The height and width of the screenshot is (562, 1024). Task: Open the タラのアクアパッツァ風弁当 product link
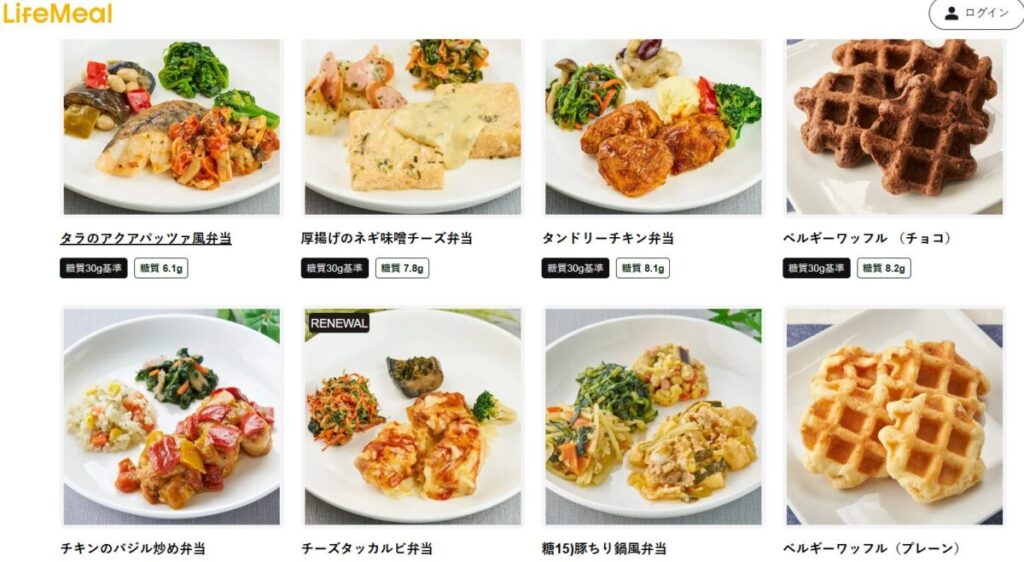click(x=146, y=238)
